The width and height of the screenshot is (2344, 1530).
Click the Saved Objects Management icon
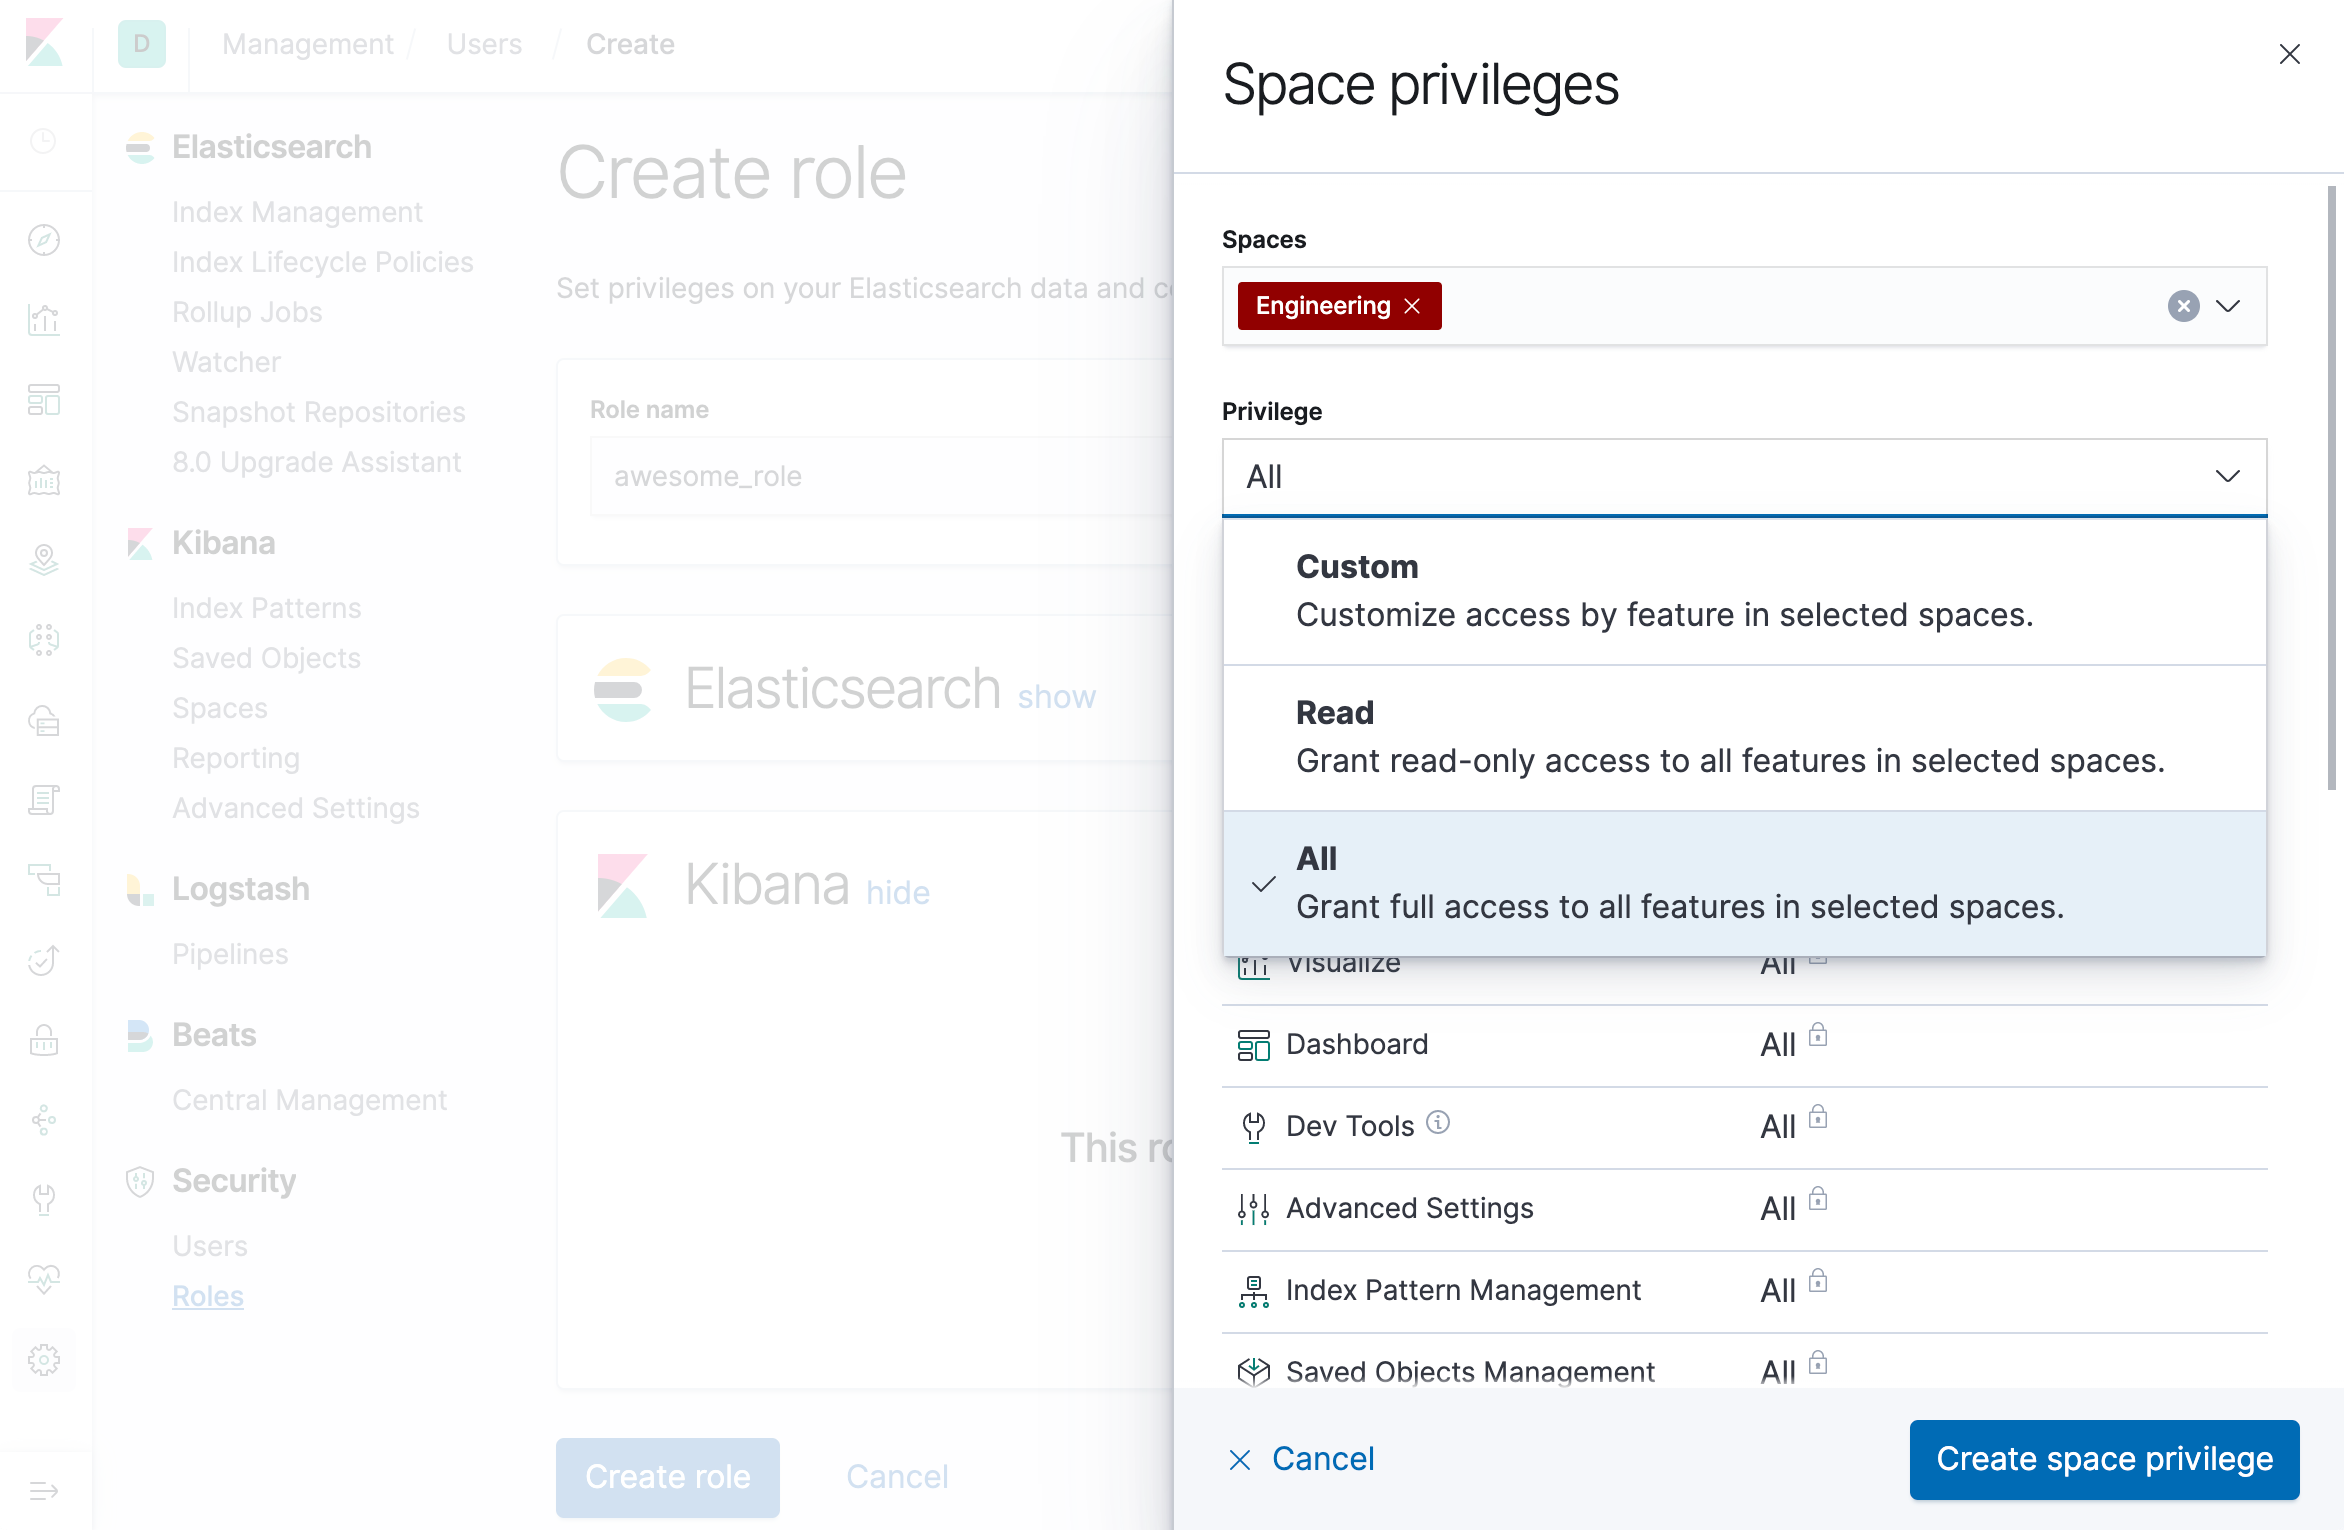1253,1372
